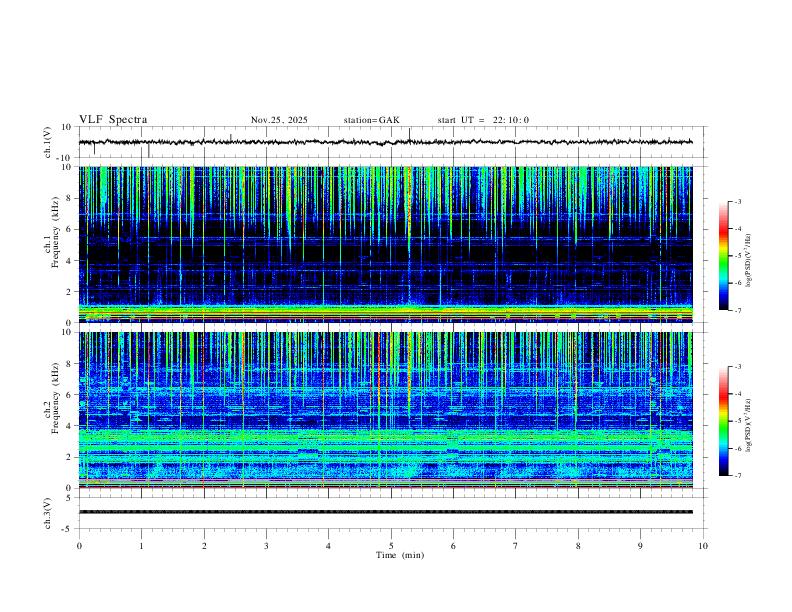
Task: Click the "-5" tick on ch.1 colorbar
Action: coord(737,256)
